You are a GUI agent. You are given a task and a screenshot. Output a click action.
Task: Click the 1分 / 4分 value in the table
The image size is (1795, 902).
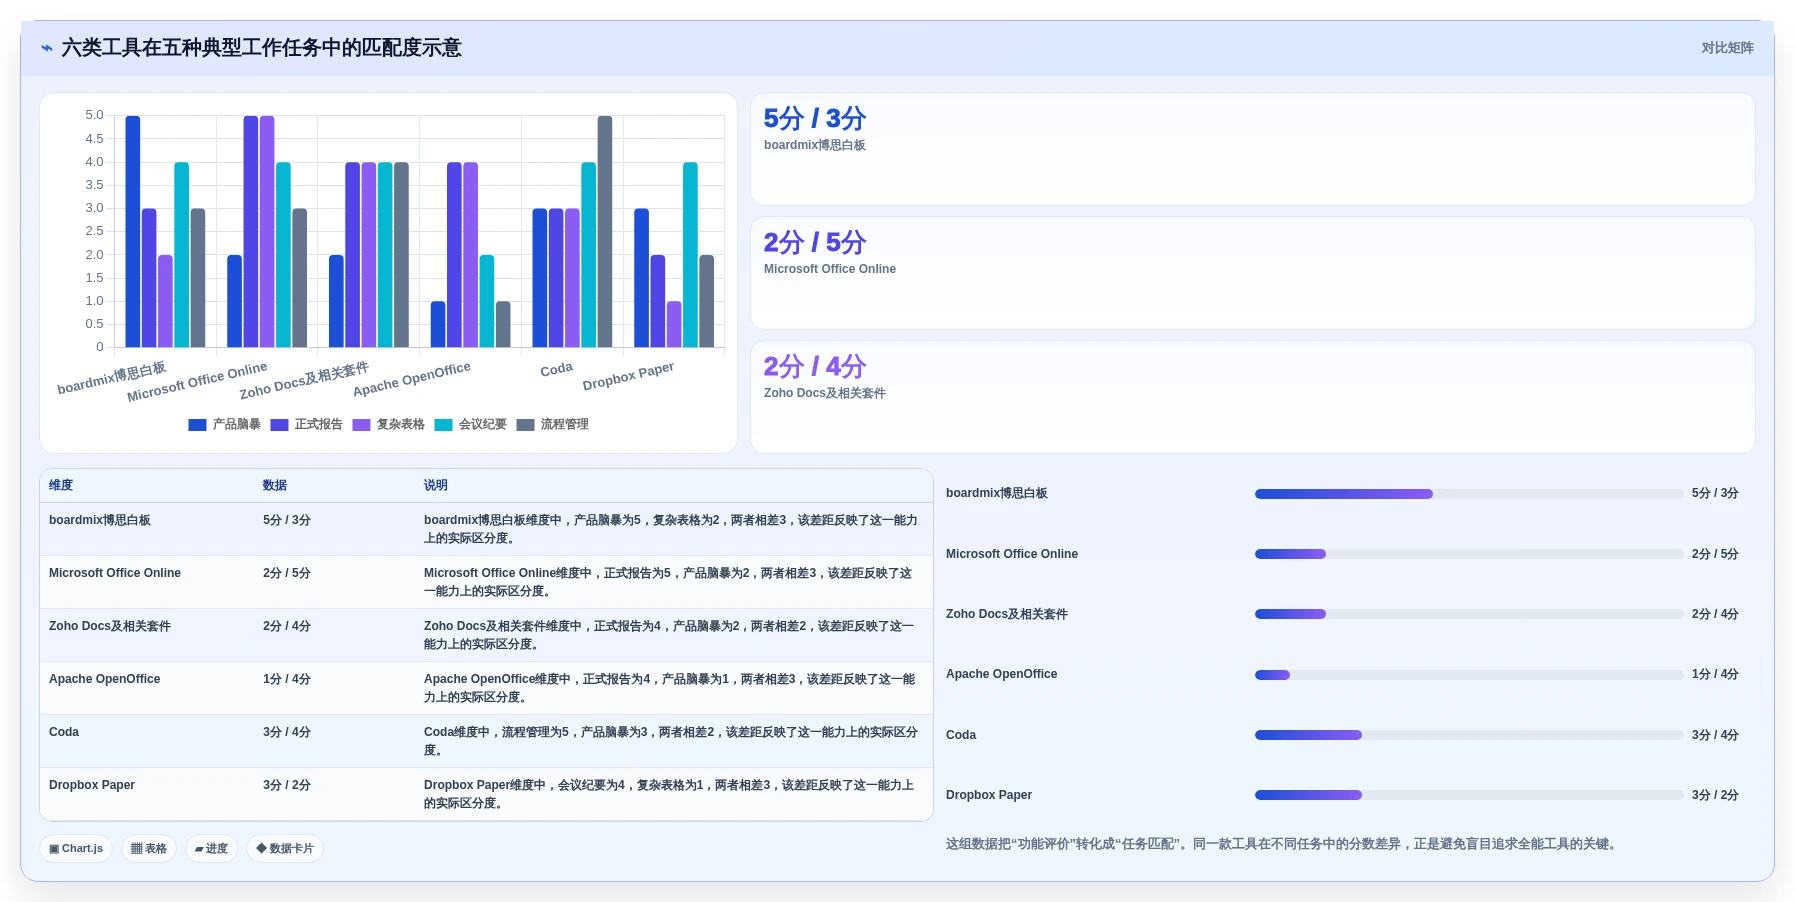click(287, 679)
